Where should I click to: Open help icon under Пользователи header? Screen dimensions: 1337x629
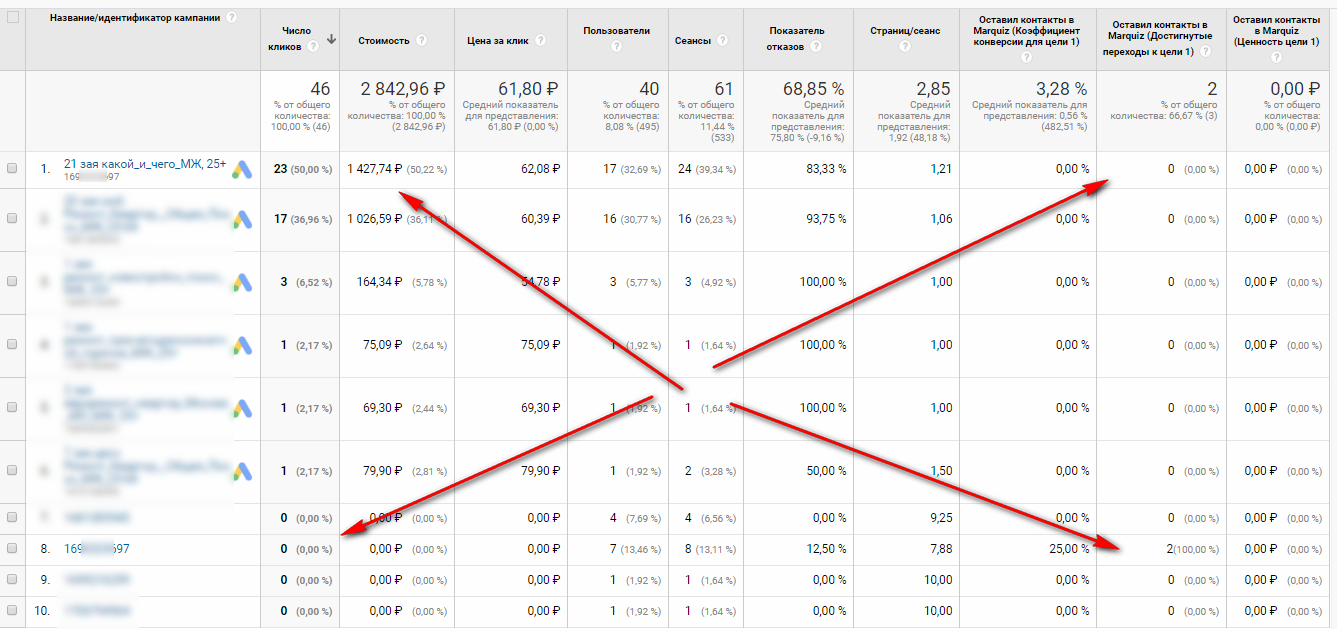(x=616, y=45)
